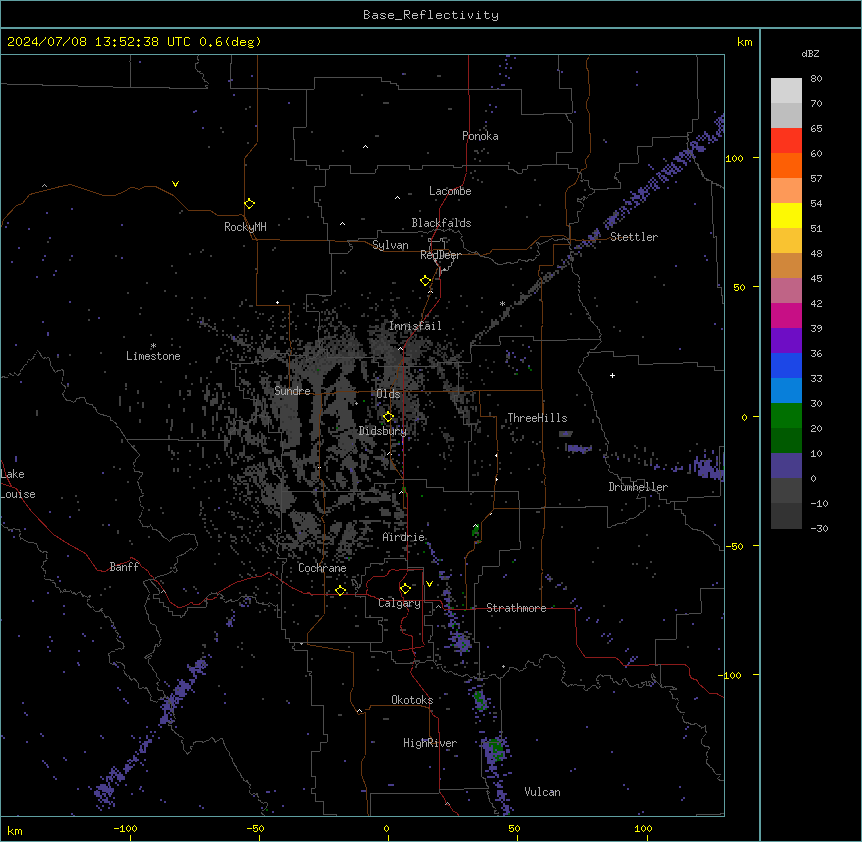862x842 pixels.
Task: Click the yellow V marker west of RockyMH
Action: pyautogui.click(x=175, y=184)
